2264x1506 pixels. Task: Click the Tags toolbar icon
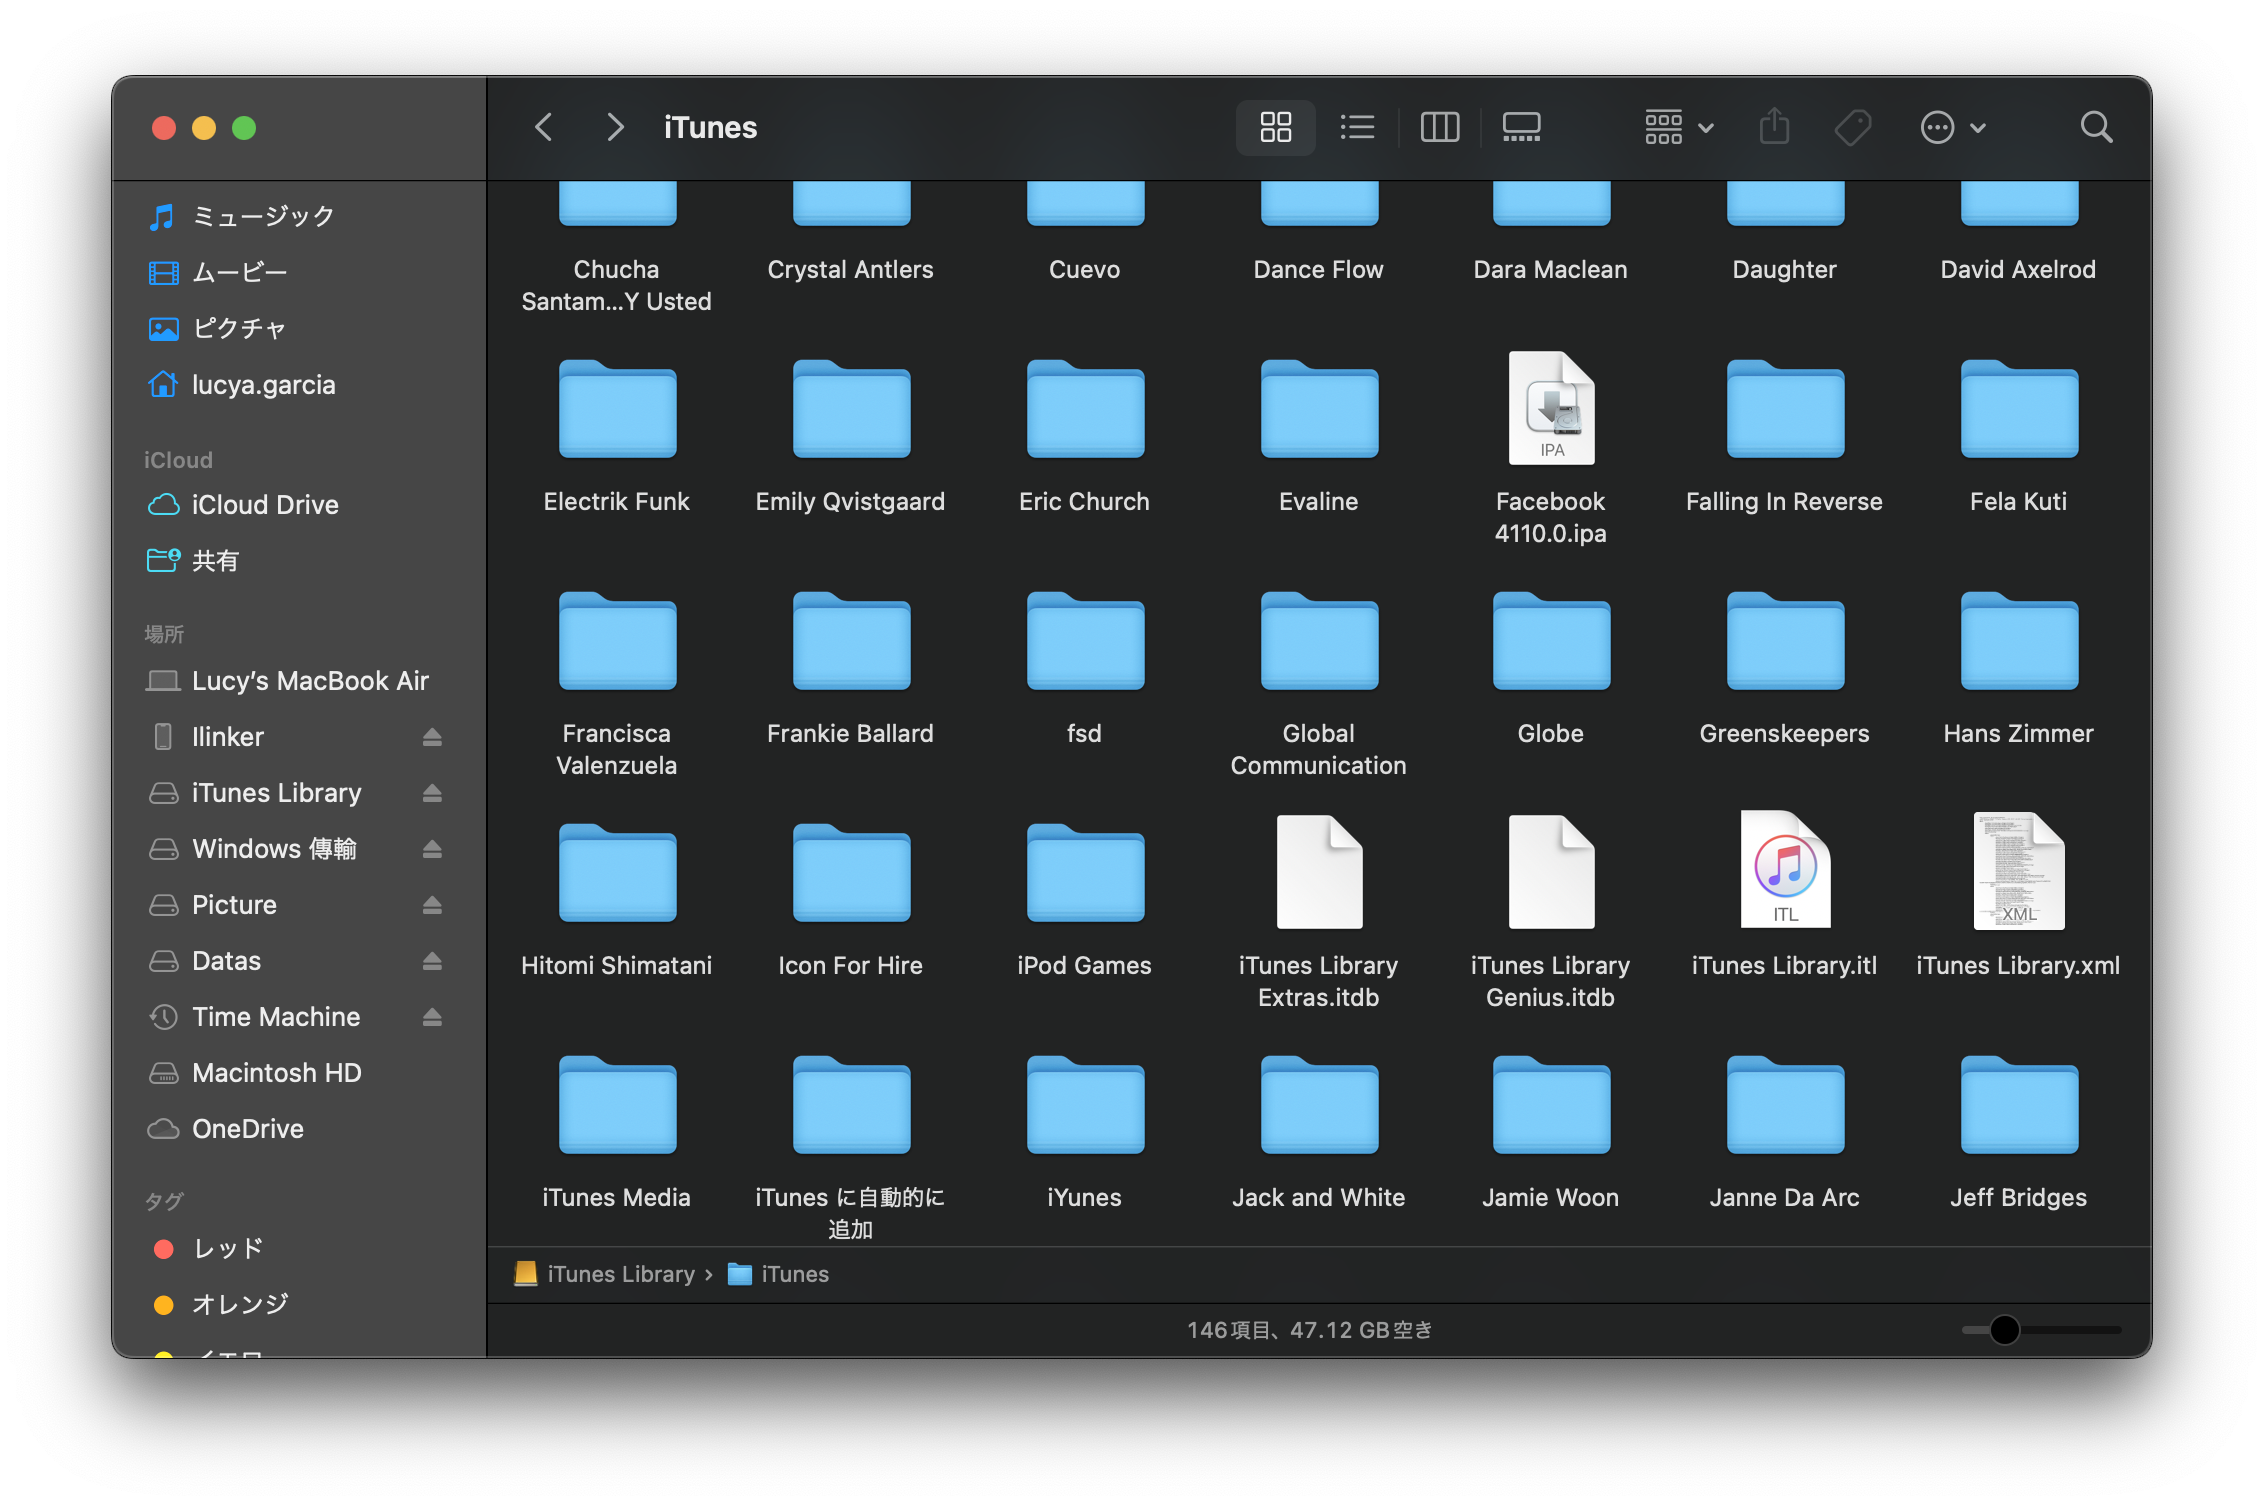pos(1853,127)
